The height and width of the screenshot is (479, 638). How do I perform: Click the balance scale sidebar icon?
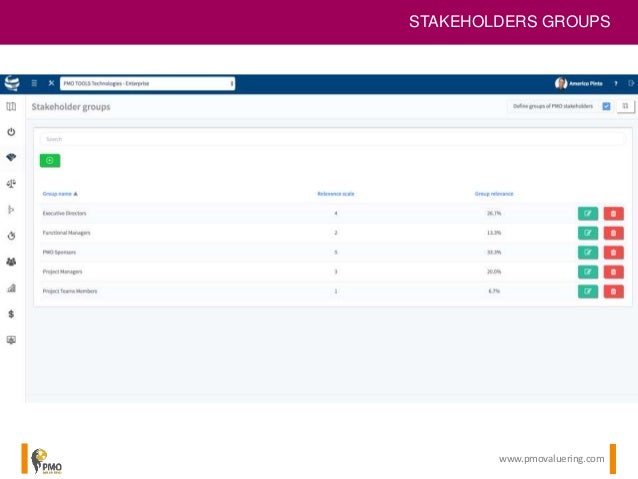[11, 183]
